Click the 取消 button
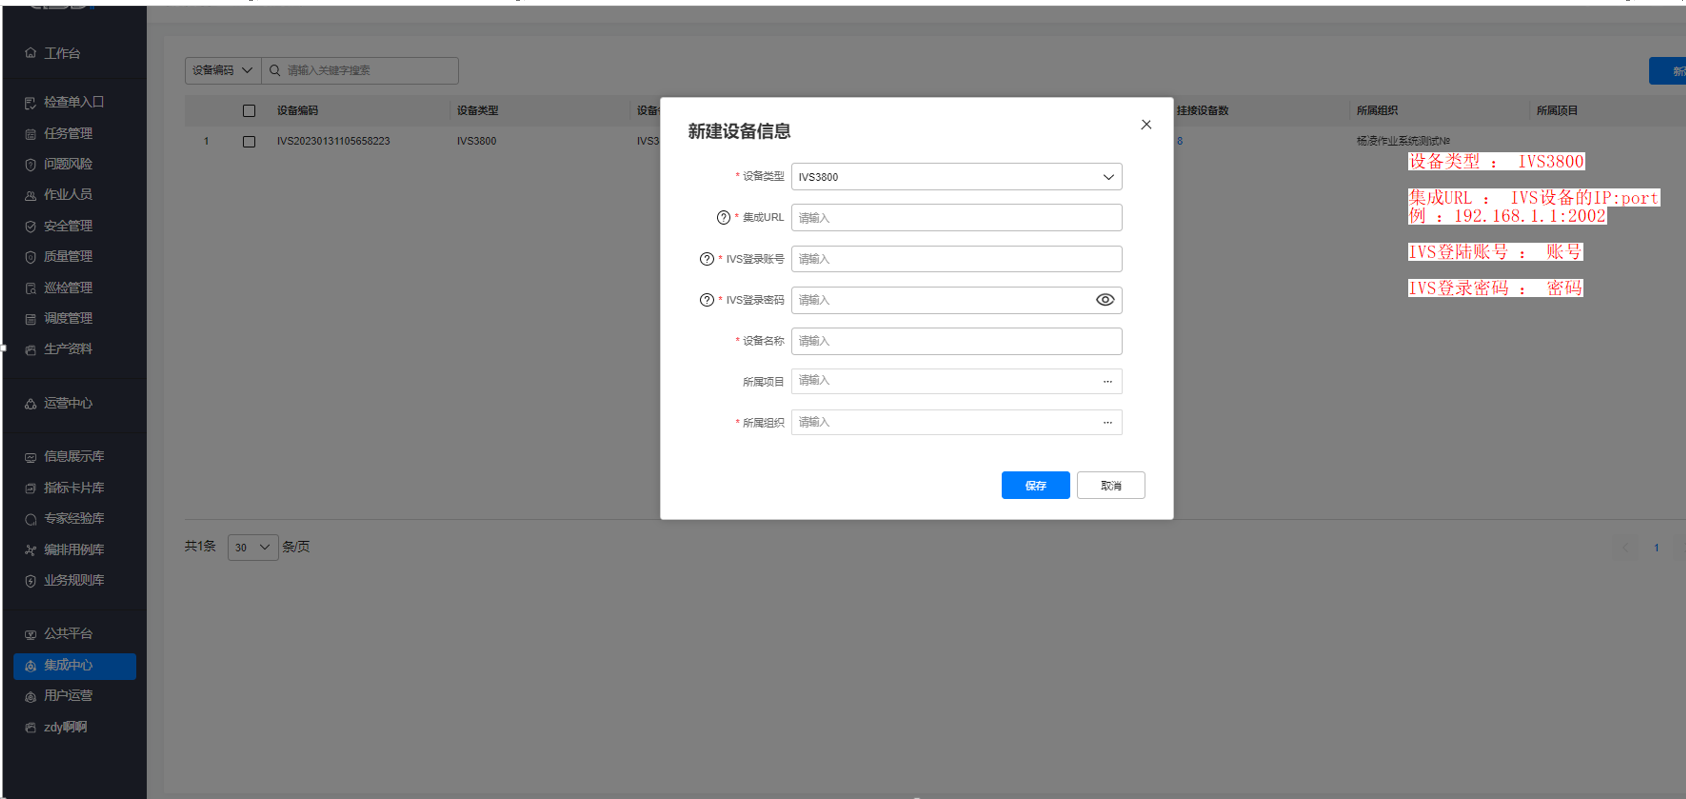 (1110, 485)
